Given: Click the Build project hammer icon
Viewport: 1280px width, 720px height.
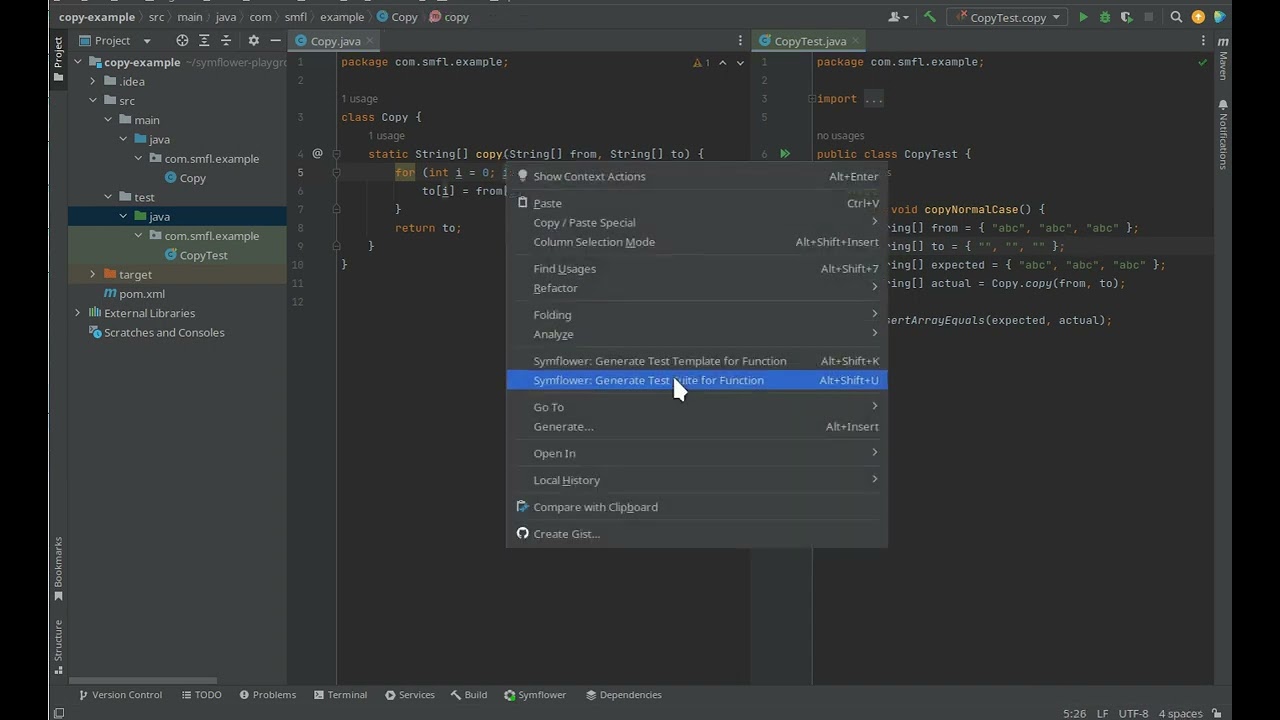Looking at the screenshot, I should (930, 17).
